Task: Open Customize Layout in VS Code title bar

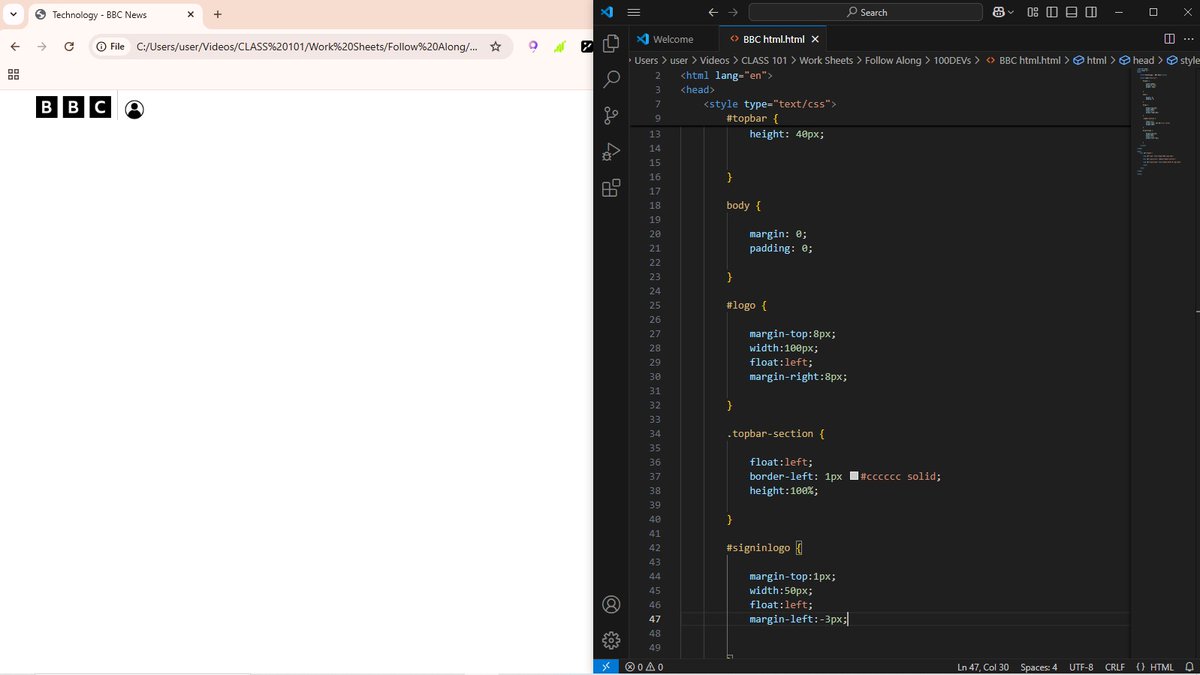Action: coord(1033,12)
